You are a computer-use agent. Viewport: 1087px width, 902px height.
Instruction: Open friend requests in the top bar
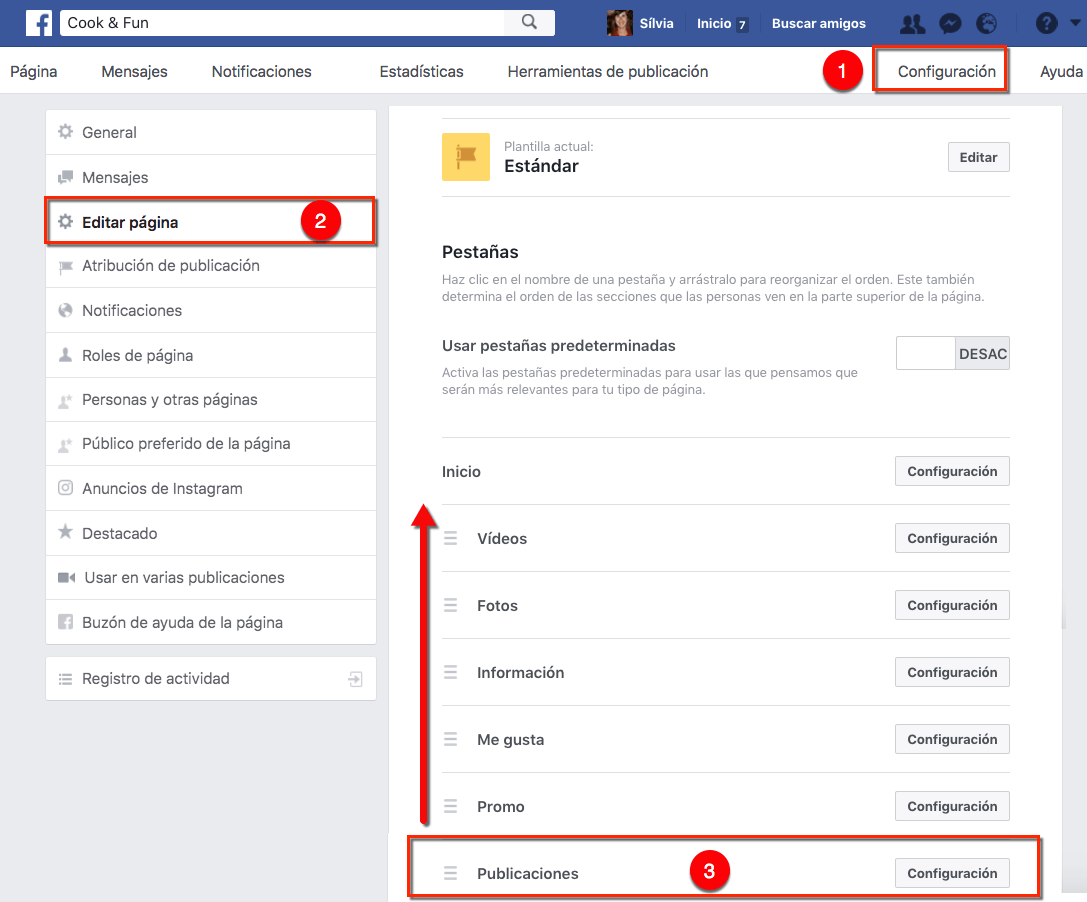pos(912,22)
